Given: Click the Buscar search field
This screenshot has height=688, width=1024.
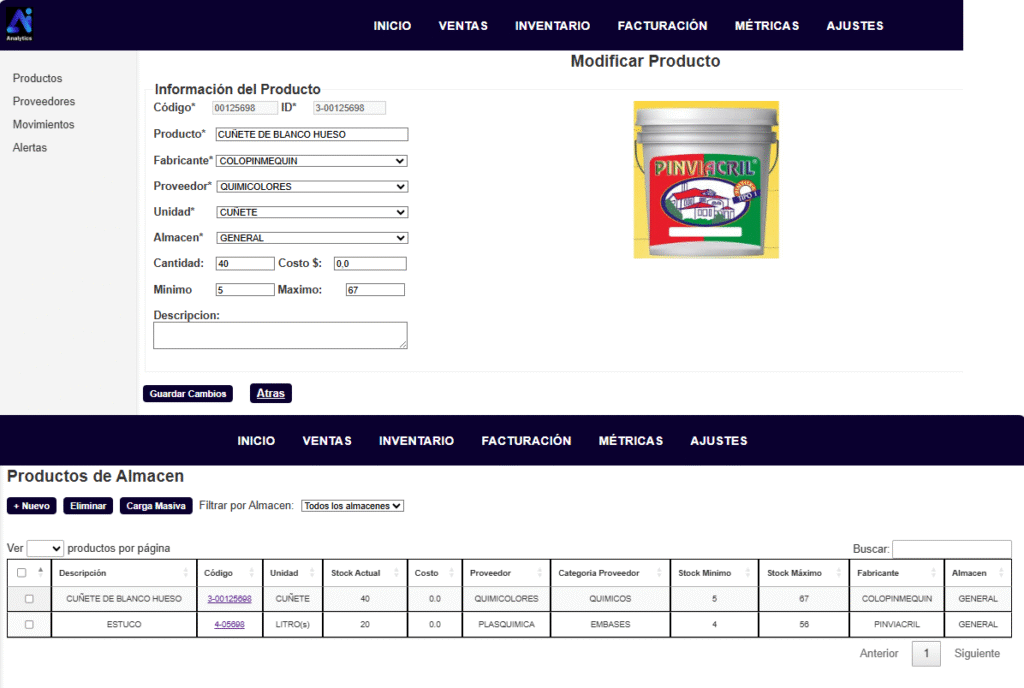Looking at the screenshot, I should [951, 549].
